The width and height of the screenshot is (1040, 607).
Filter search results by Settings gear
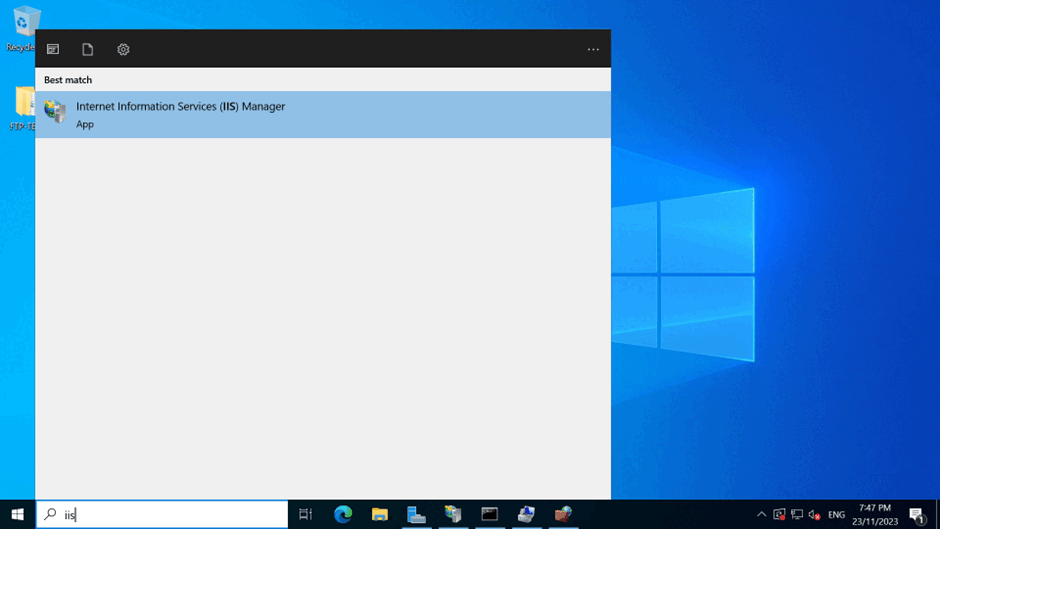(123, 49)
